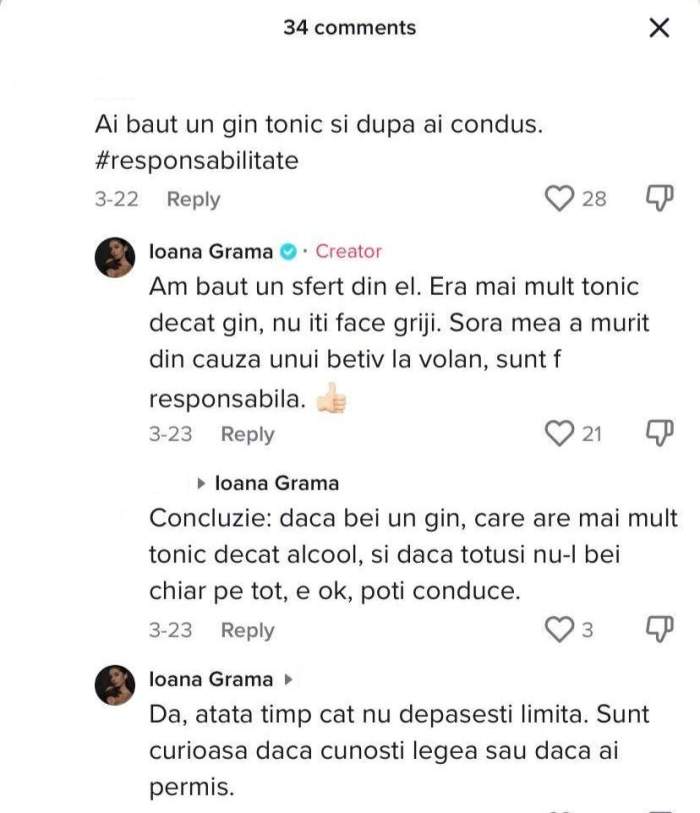Dislike the Creator reply about responsabila
Image resolution: width=700 pixels, height=813 pixels.
[658, 434]
